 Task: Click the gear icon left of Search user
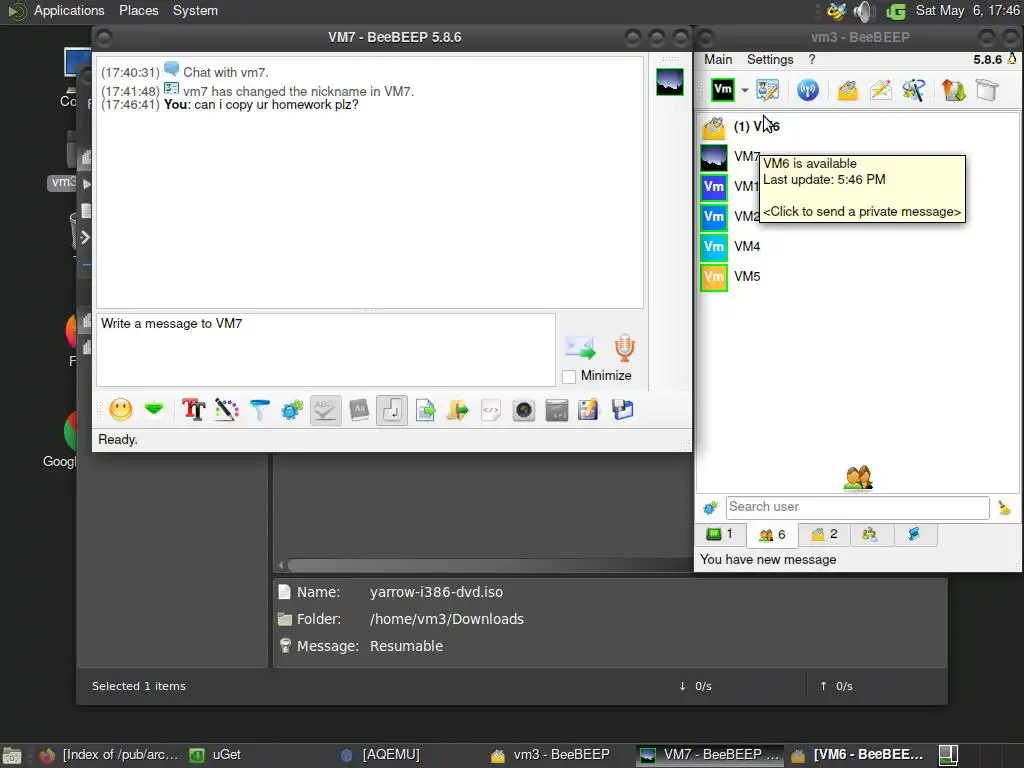coord(711,507)
